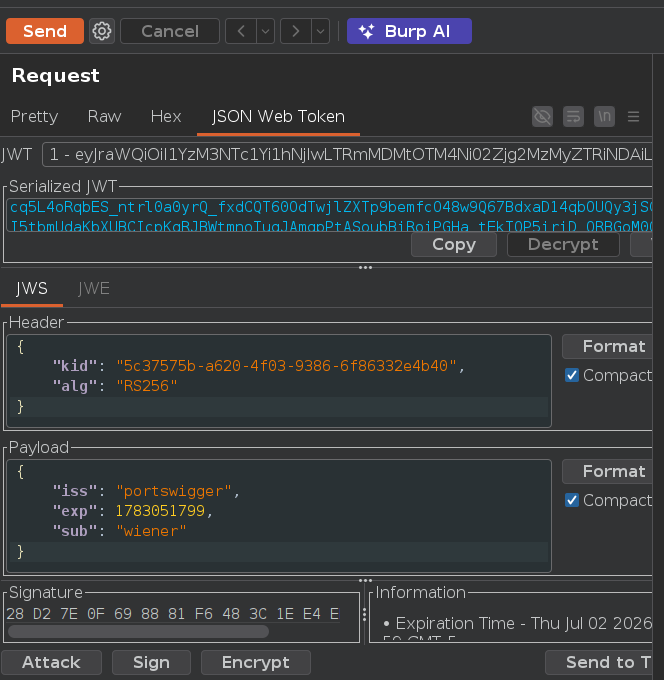Click the Signature hex bytes
This screenshot has width=664, height=680.
coord(173,614)
